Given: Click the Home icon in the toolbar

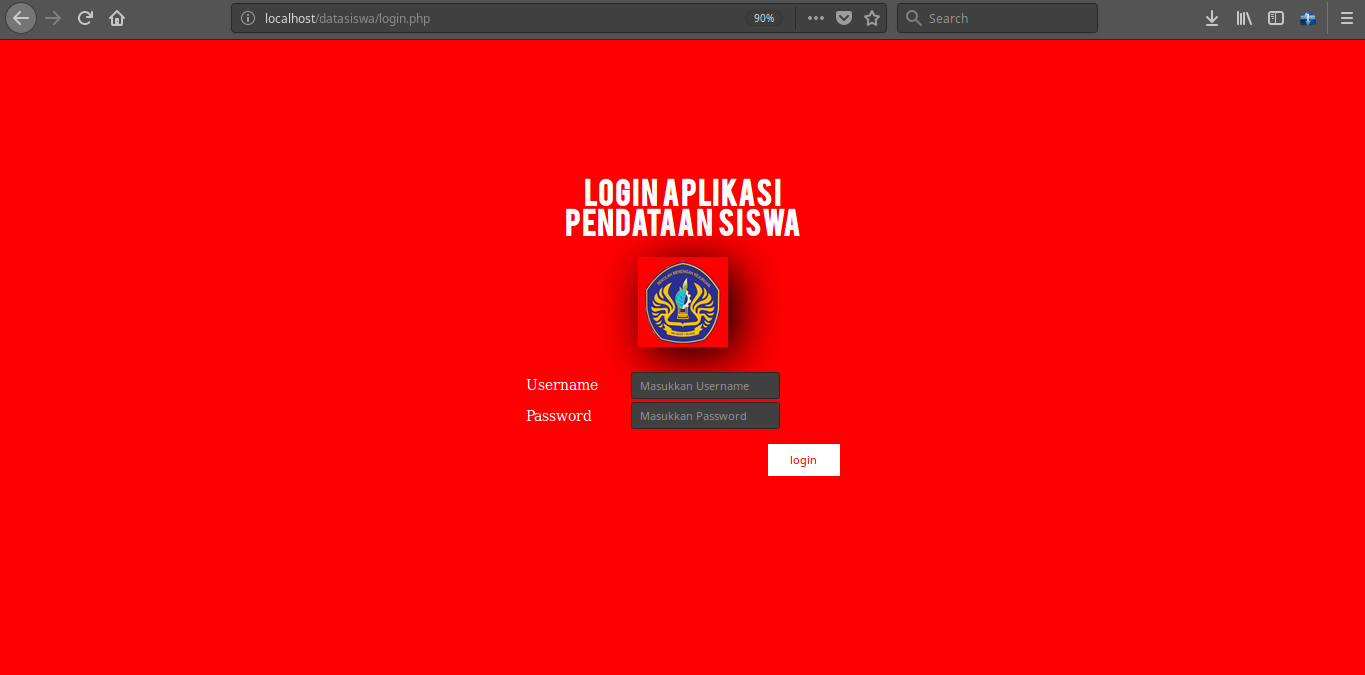Looking at the screenshot, I should 116,17.
